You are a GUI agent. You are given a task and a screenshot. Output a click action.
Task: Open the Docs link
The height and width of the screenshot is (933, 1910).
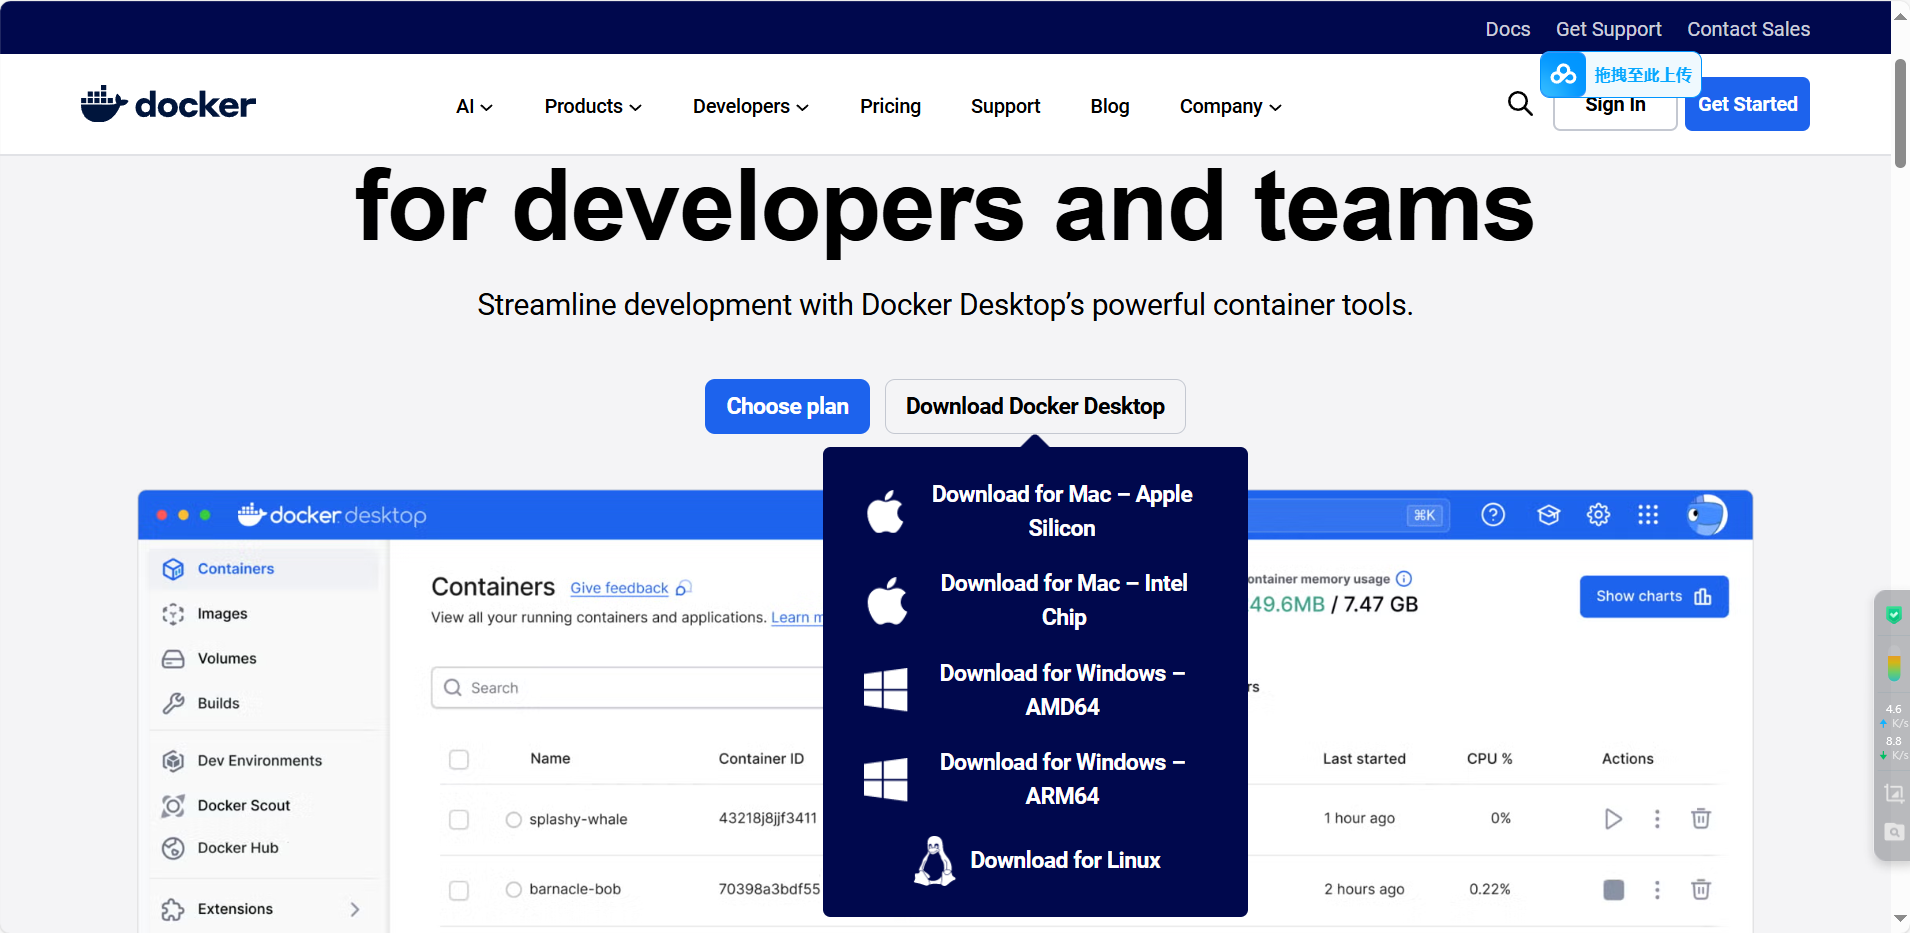pyautogui.click(x=1508, y=29)
